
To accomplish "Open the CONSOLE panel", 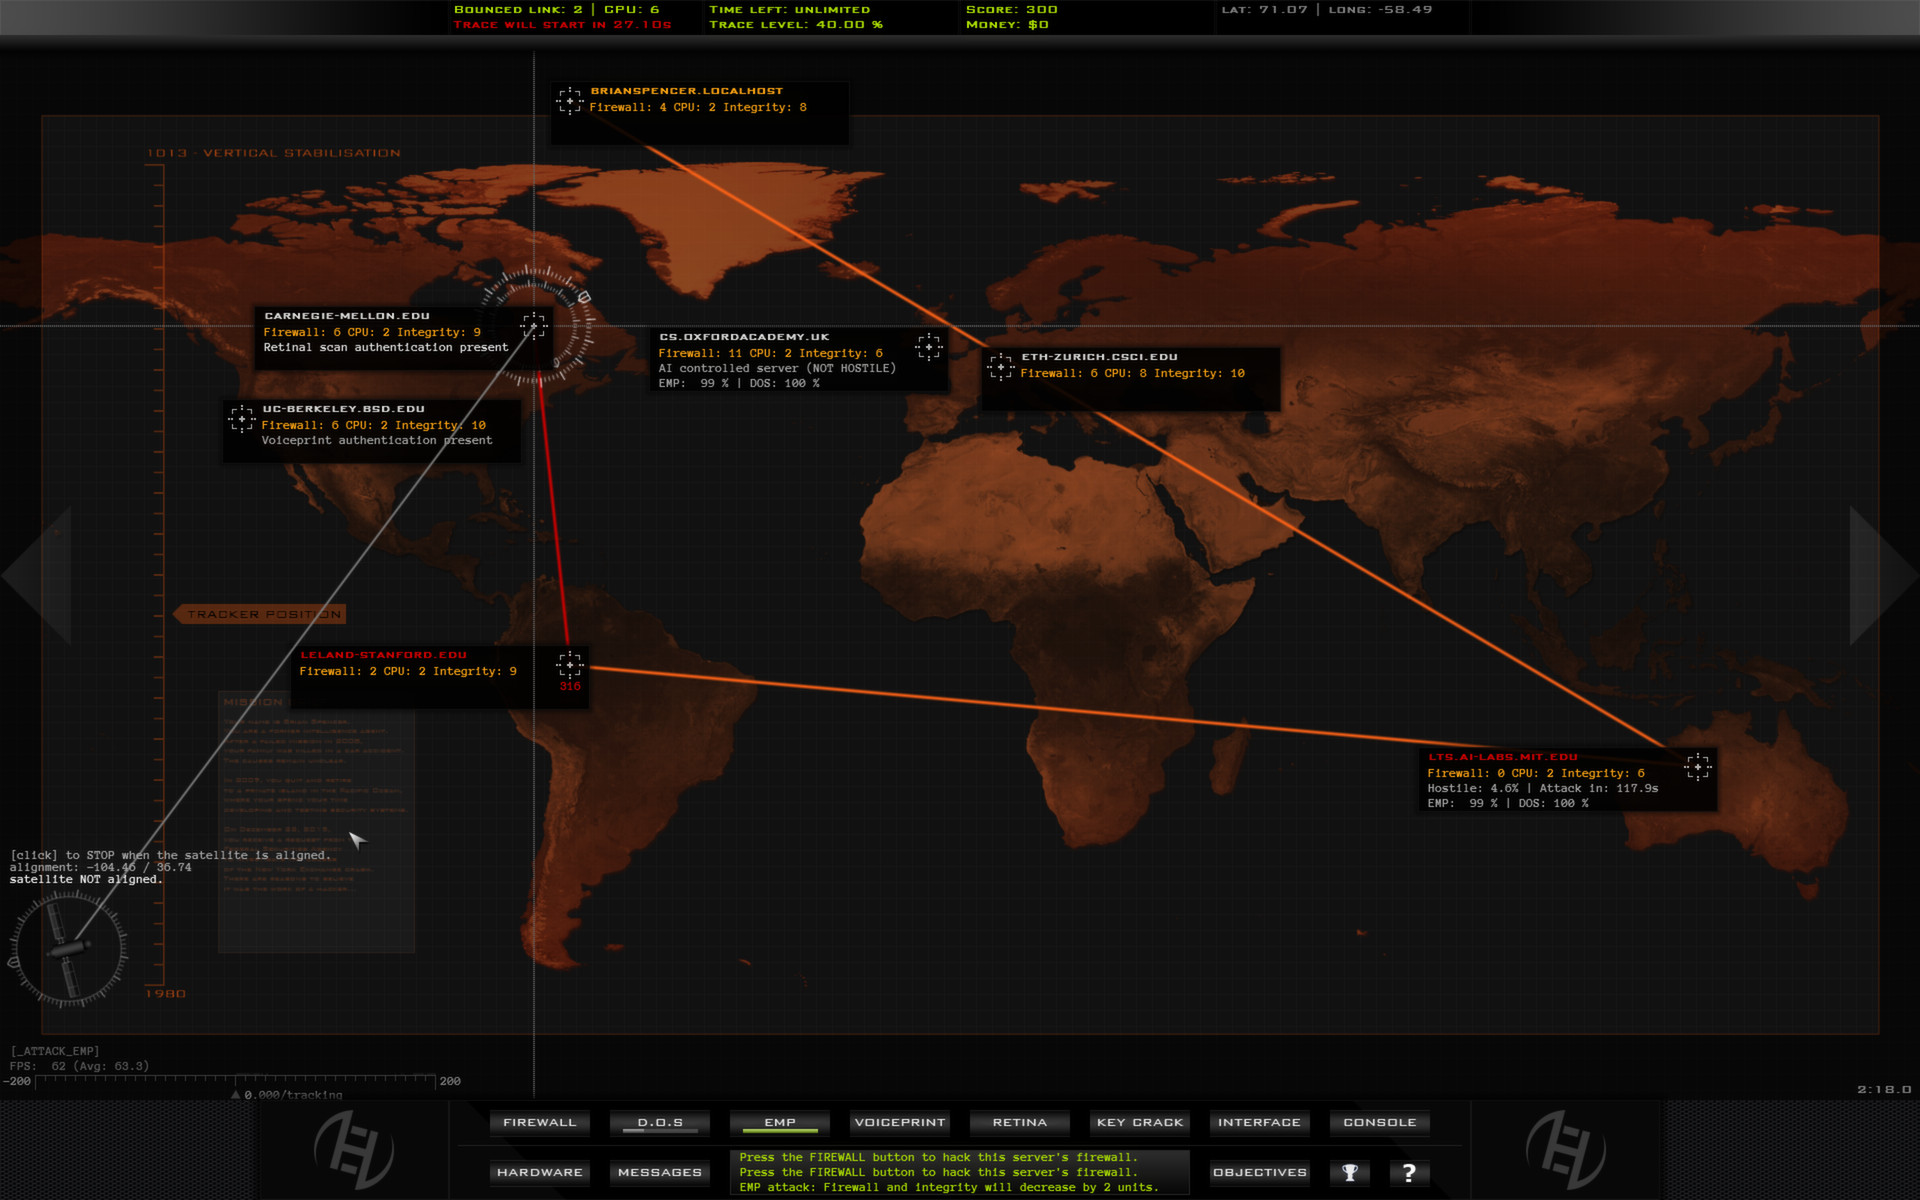I will (1380, 1122).
